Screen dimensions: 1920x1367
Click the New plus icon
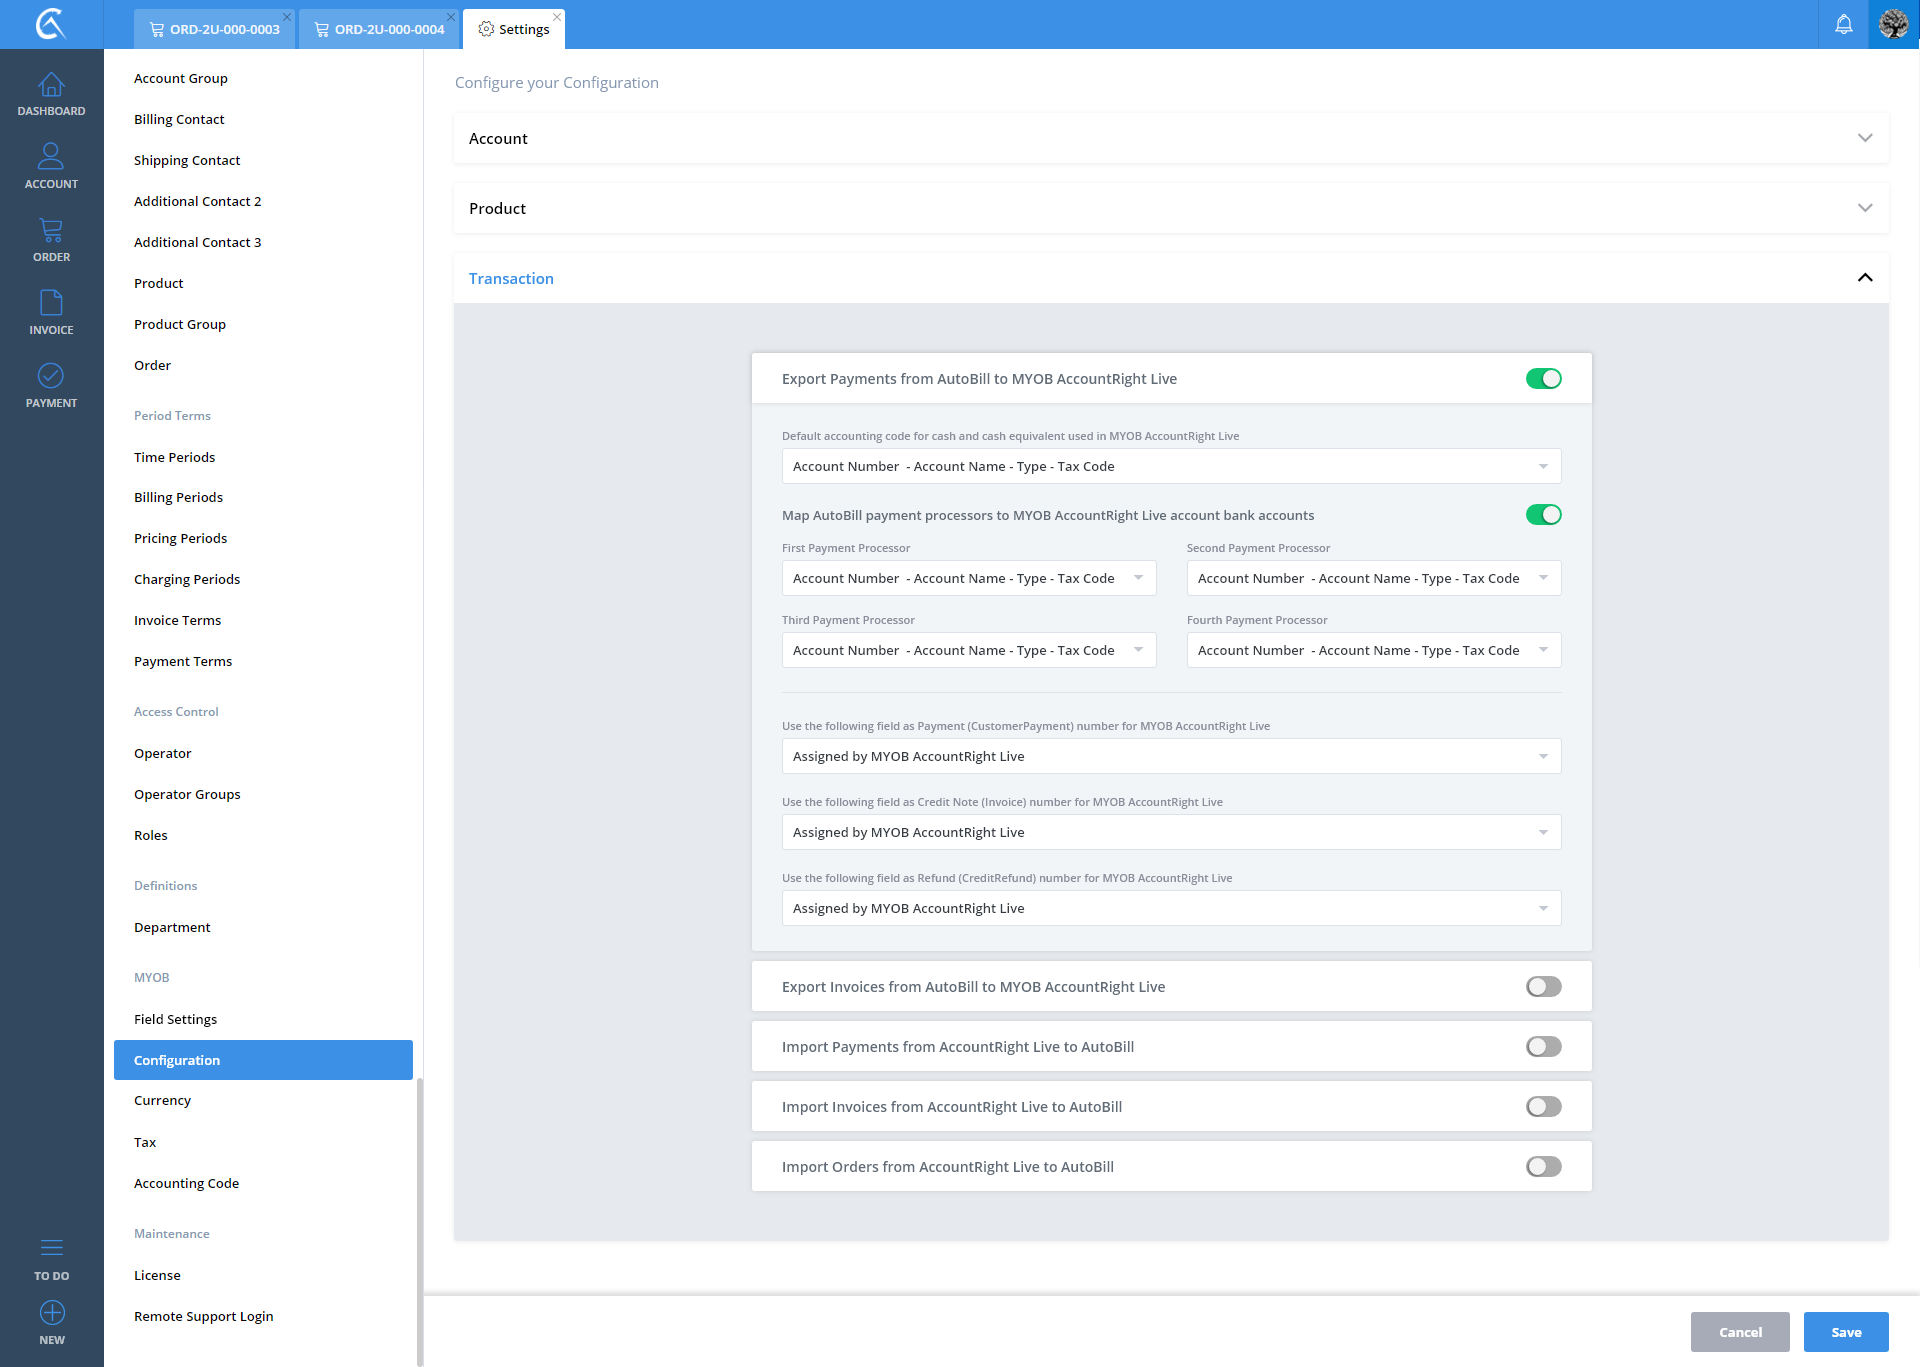(x=52, y=1313)
